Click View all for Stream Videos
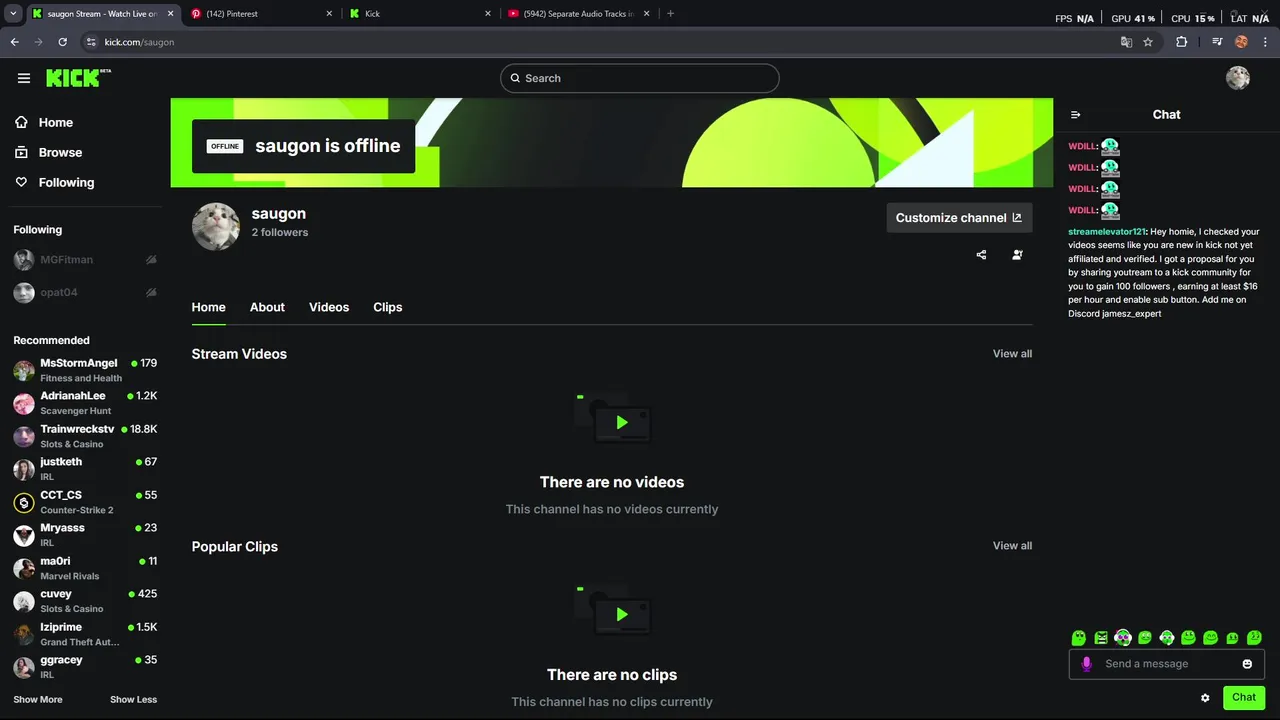The image size is (1280, 720). [1012, 354]
